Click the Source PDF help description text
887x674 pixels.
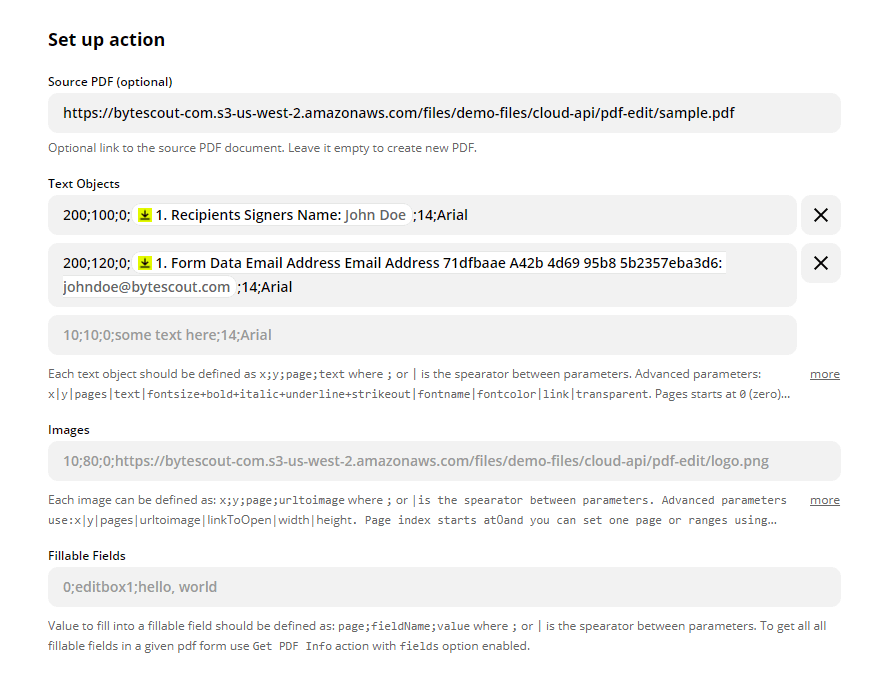click(262, 148)
